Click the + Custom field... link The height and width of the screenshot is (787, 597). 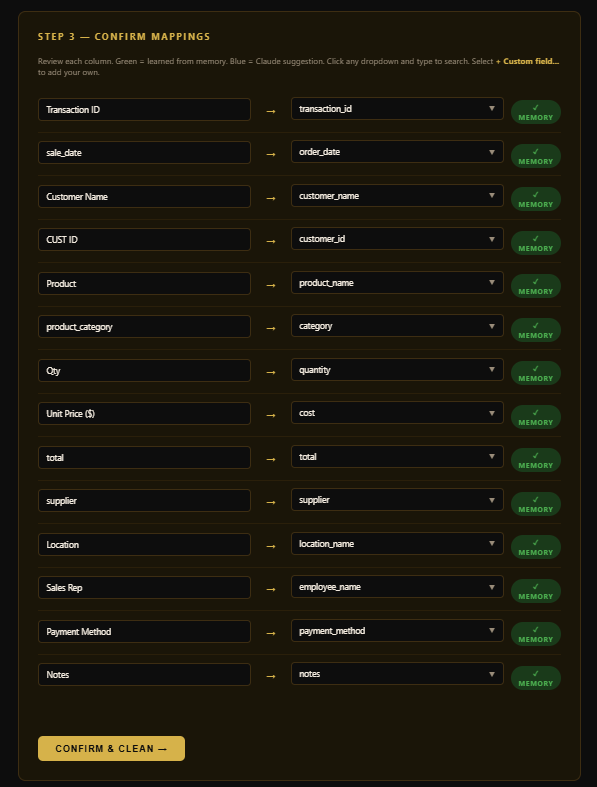coord(527,61)
